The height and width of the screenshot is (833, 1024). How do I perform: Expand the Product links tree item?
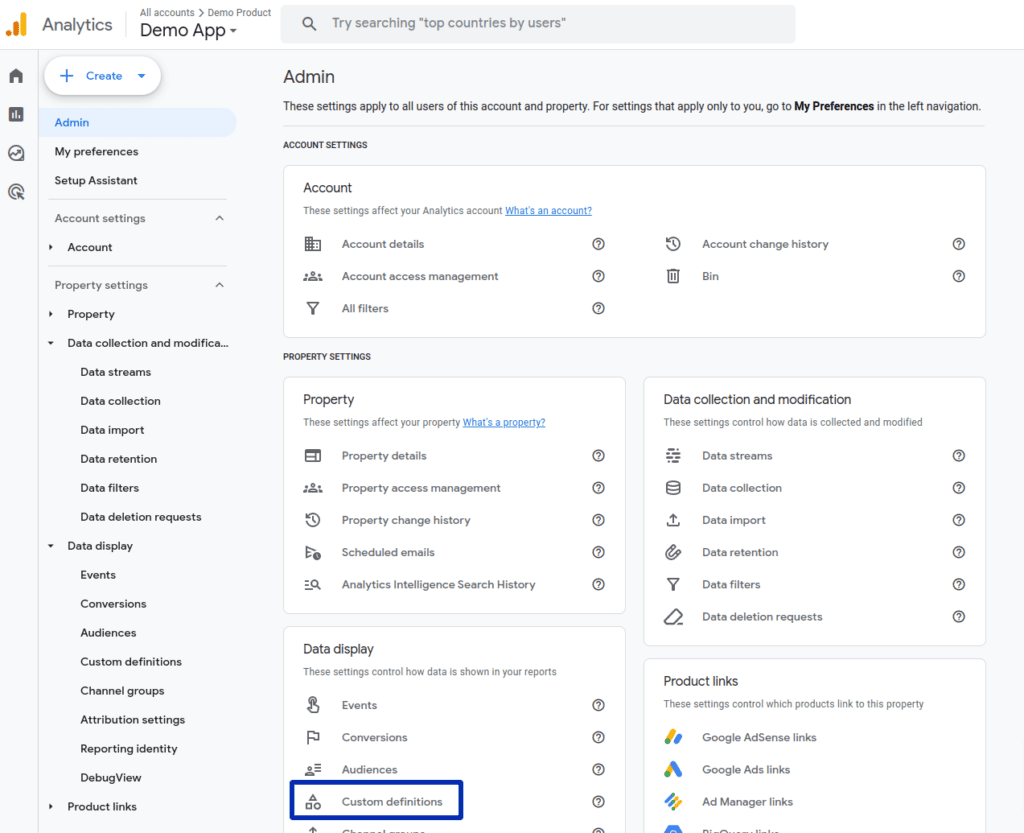point(51,806)
